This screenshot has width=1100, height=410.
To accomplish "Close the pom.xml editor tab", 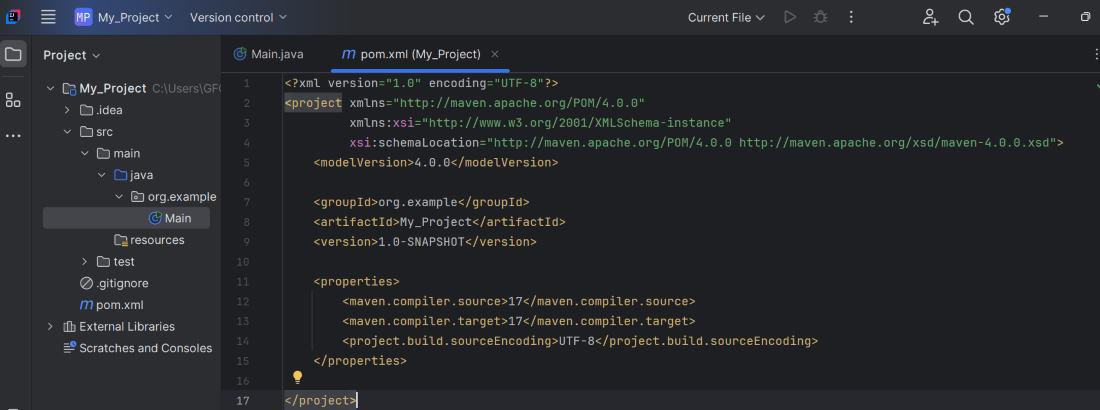I will point(495,54).
